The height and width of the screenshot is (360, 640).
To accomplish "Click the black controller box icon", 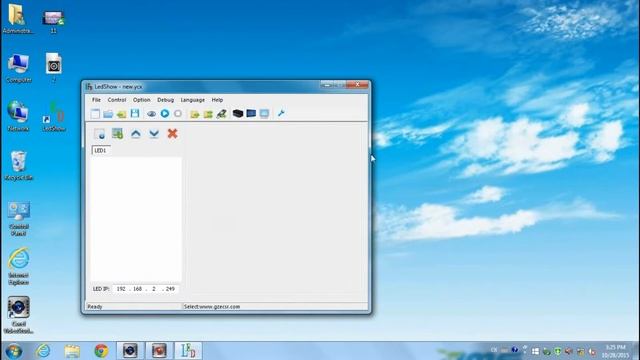I will click(x=238, y=113).
